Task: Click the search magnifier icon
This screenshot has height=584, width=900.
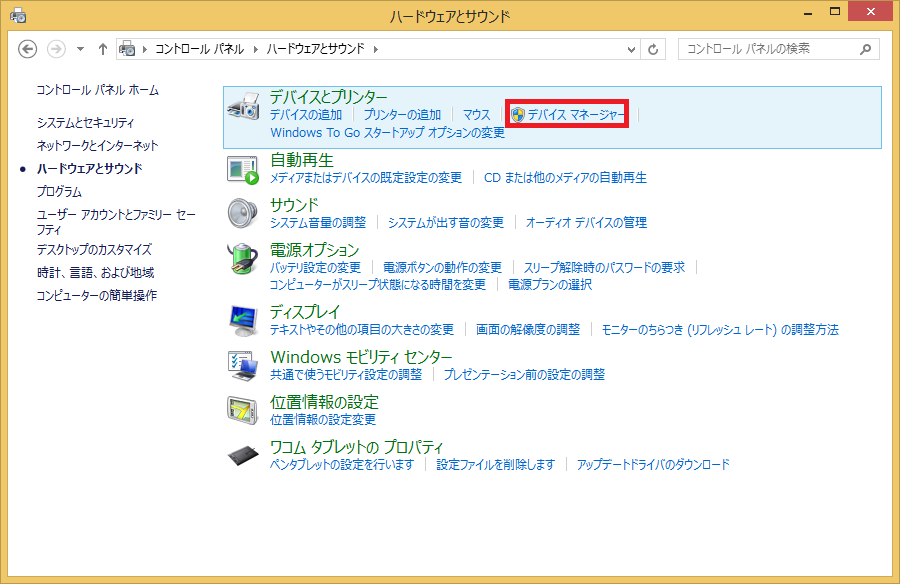Action: 866,49
